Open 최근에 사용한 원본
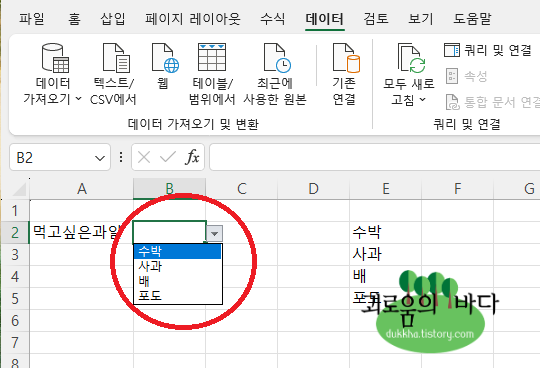540x368 pixels. coord(275,74)
